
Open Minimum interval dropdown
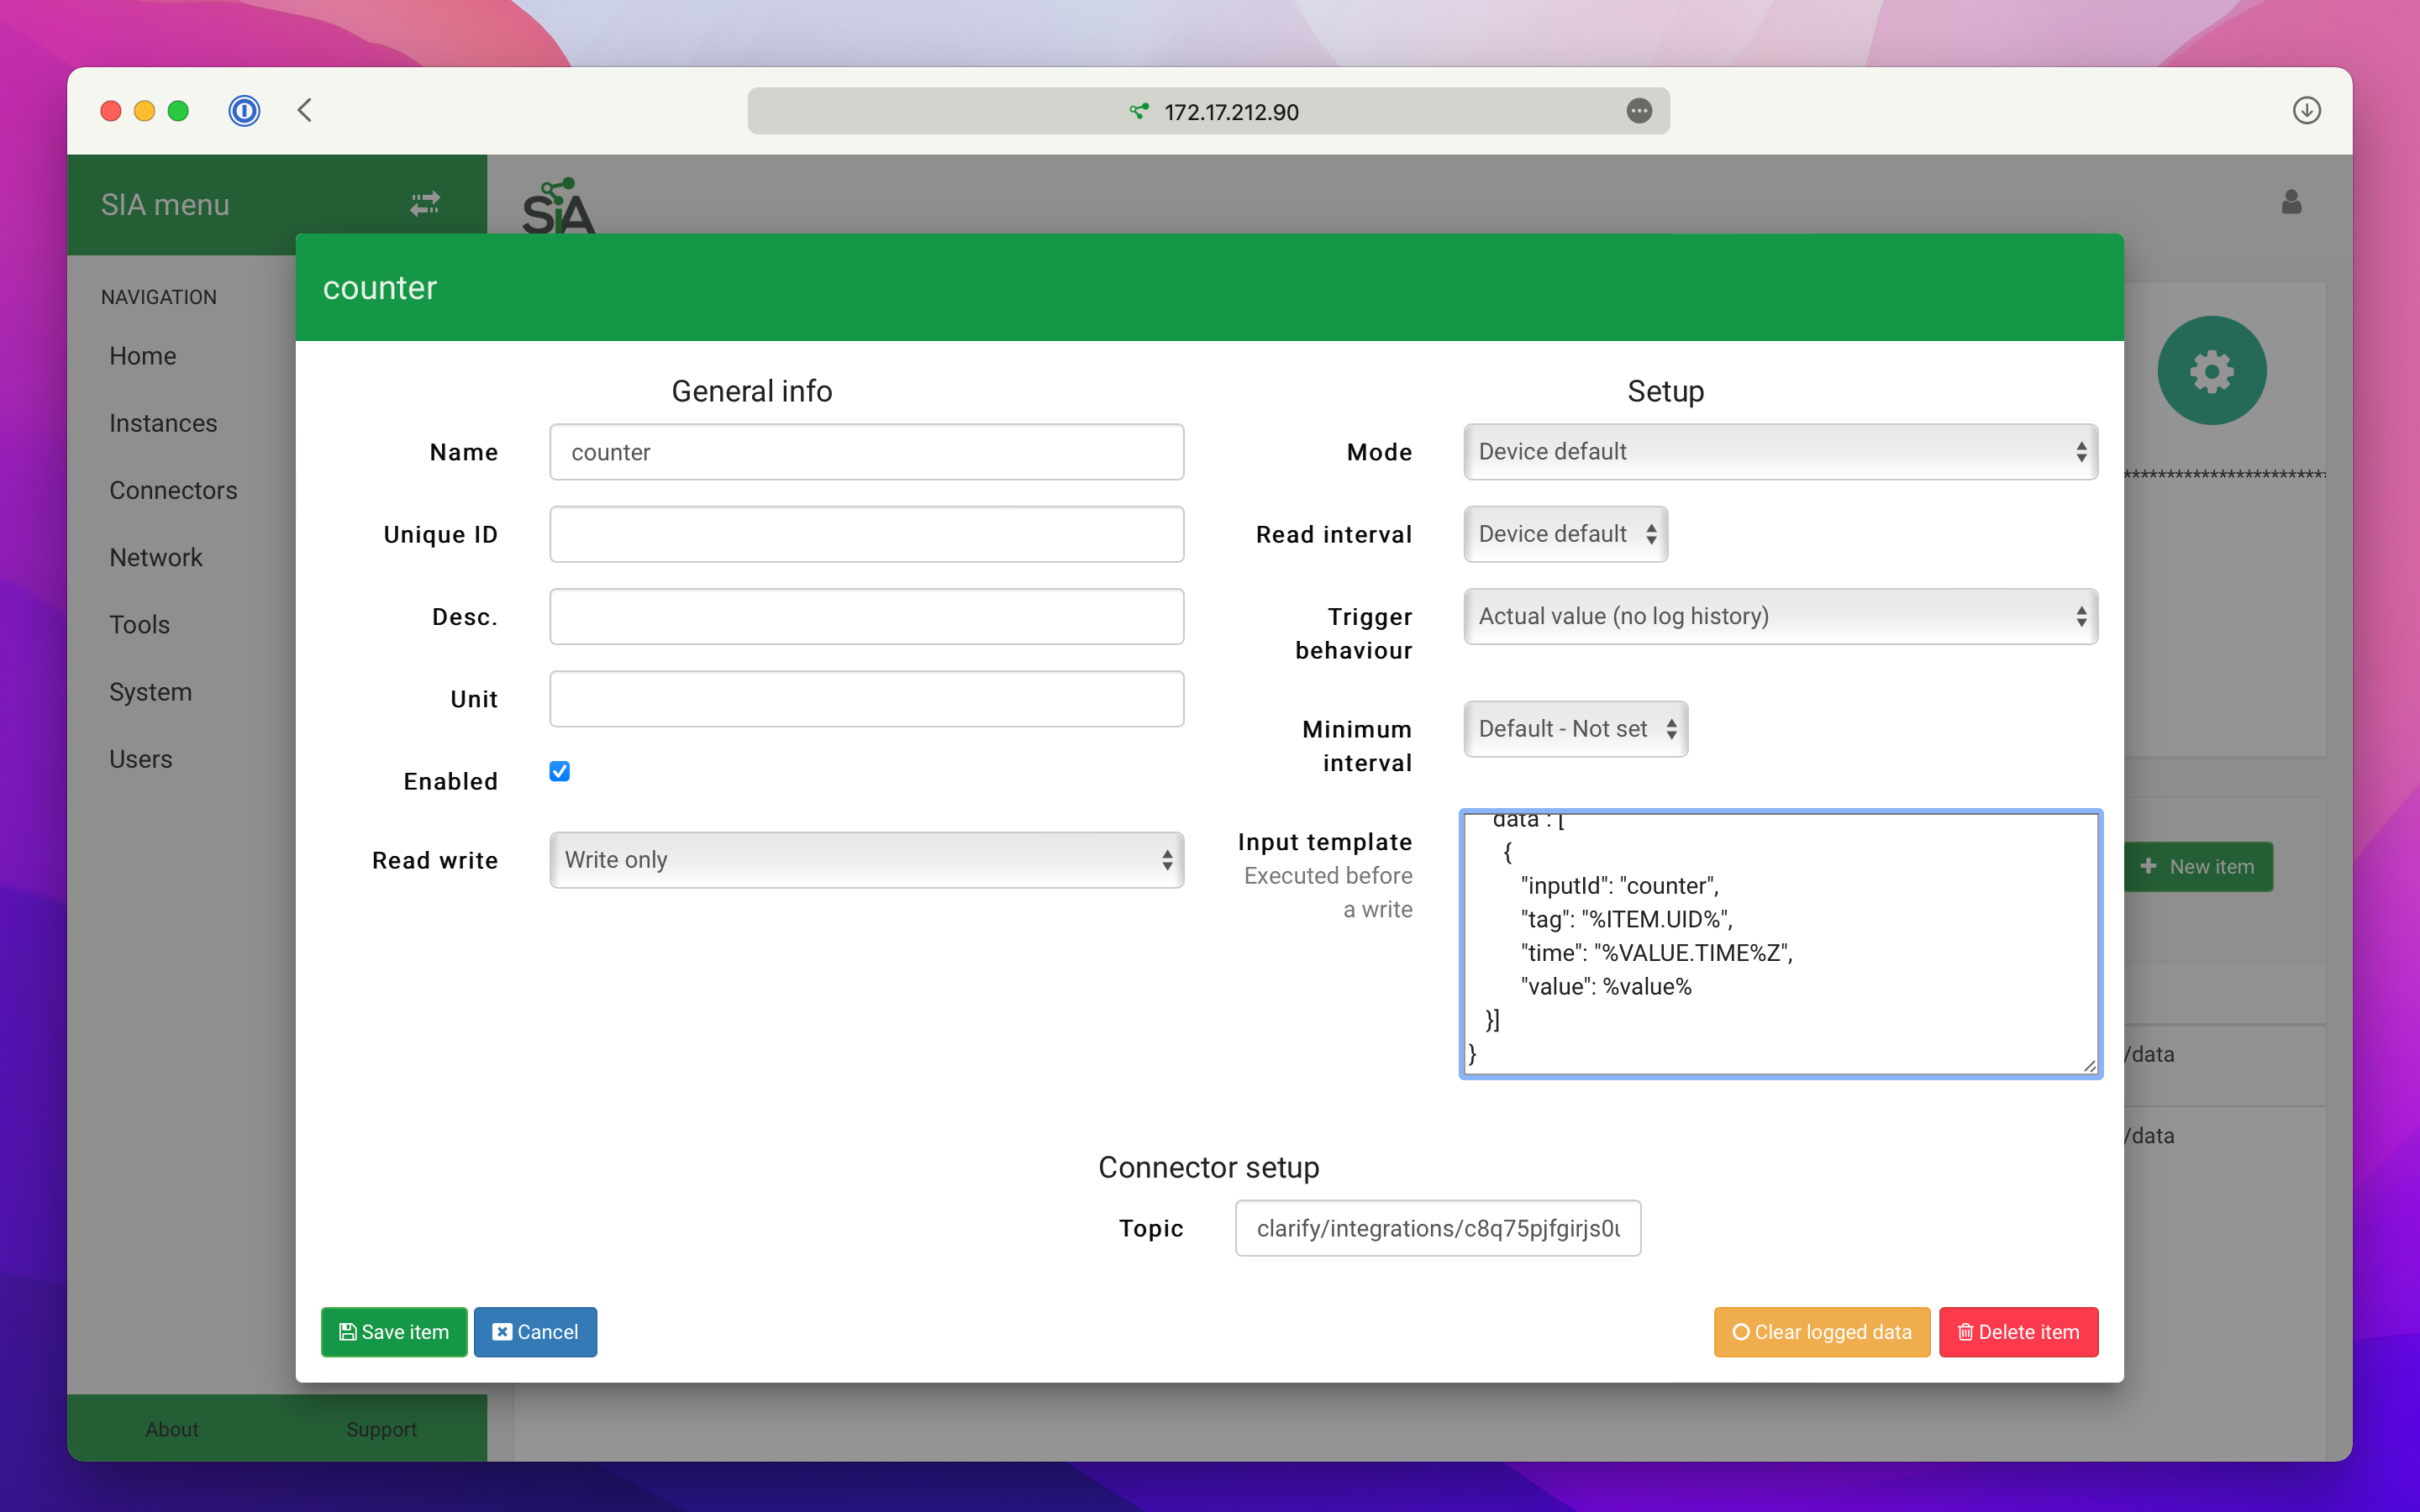coord(1575,729)
